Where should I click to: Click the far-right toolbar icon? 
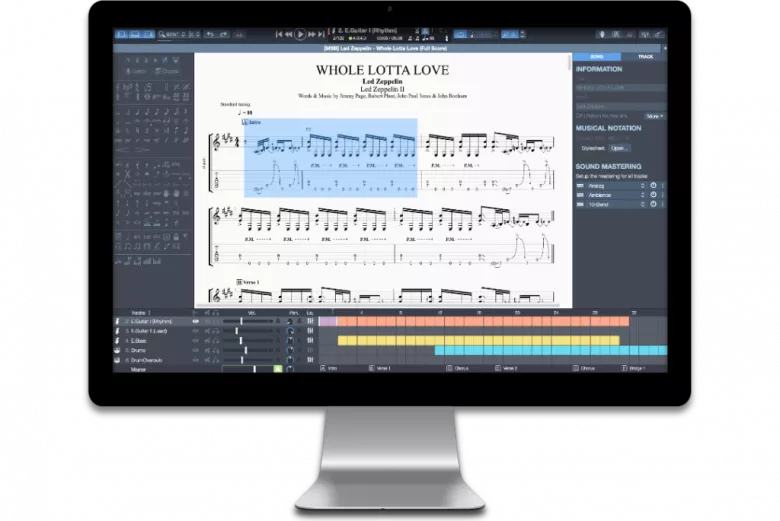(658, 34)
